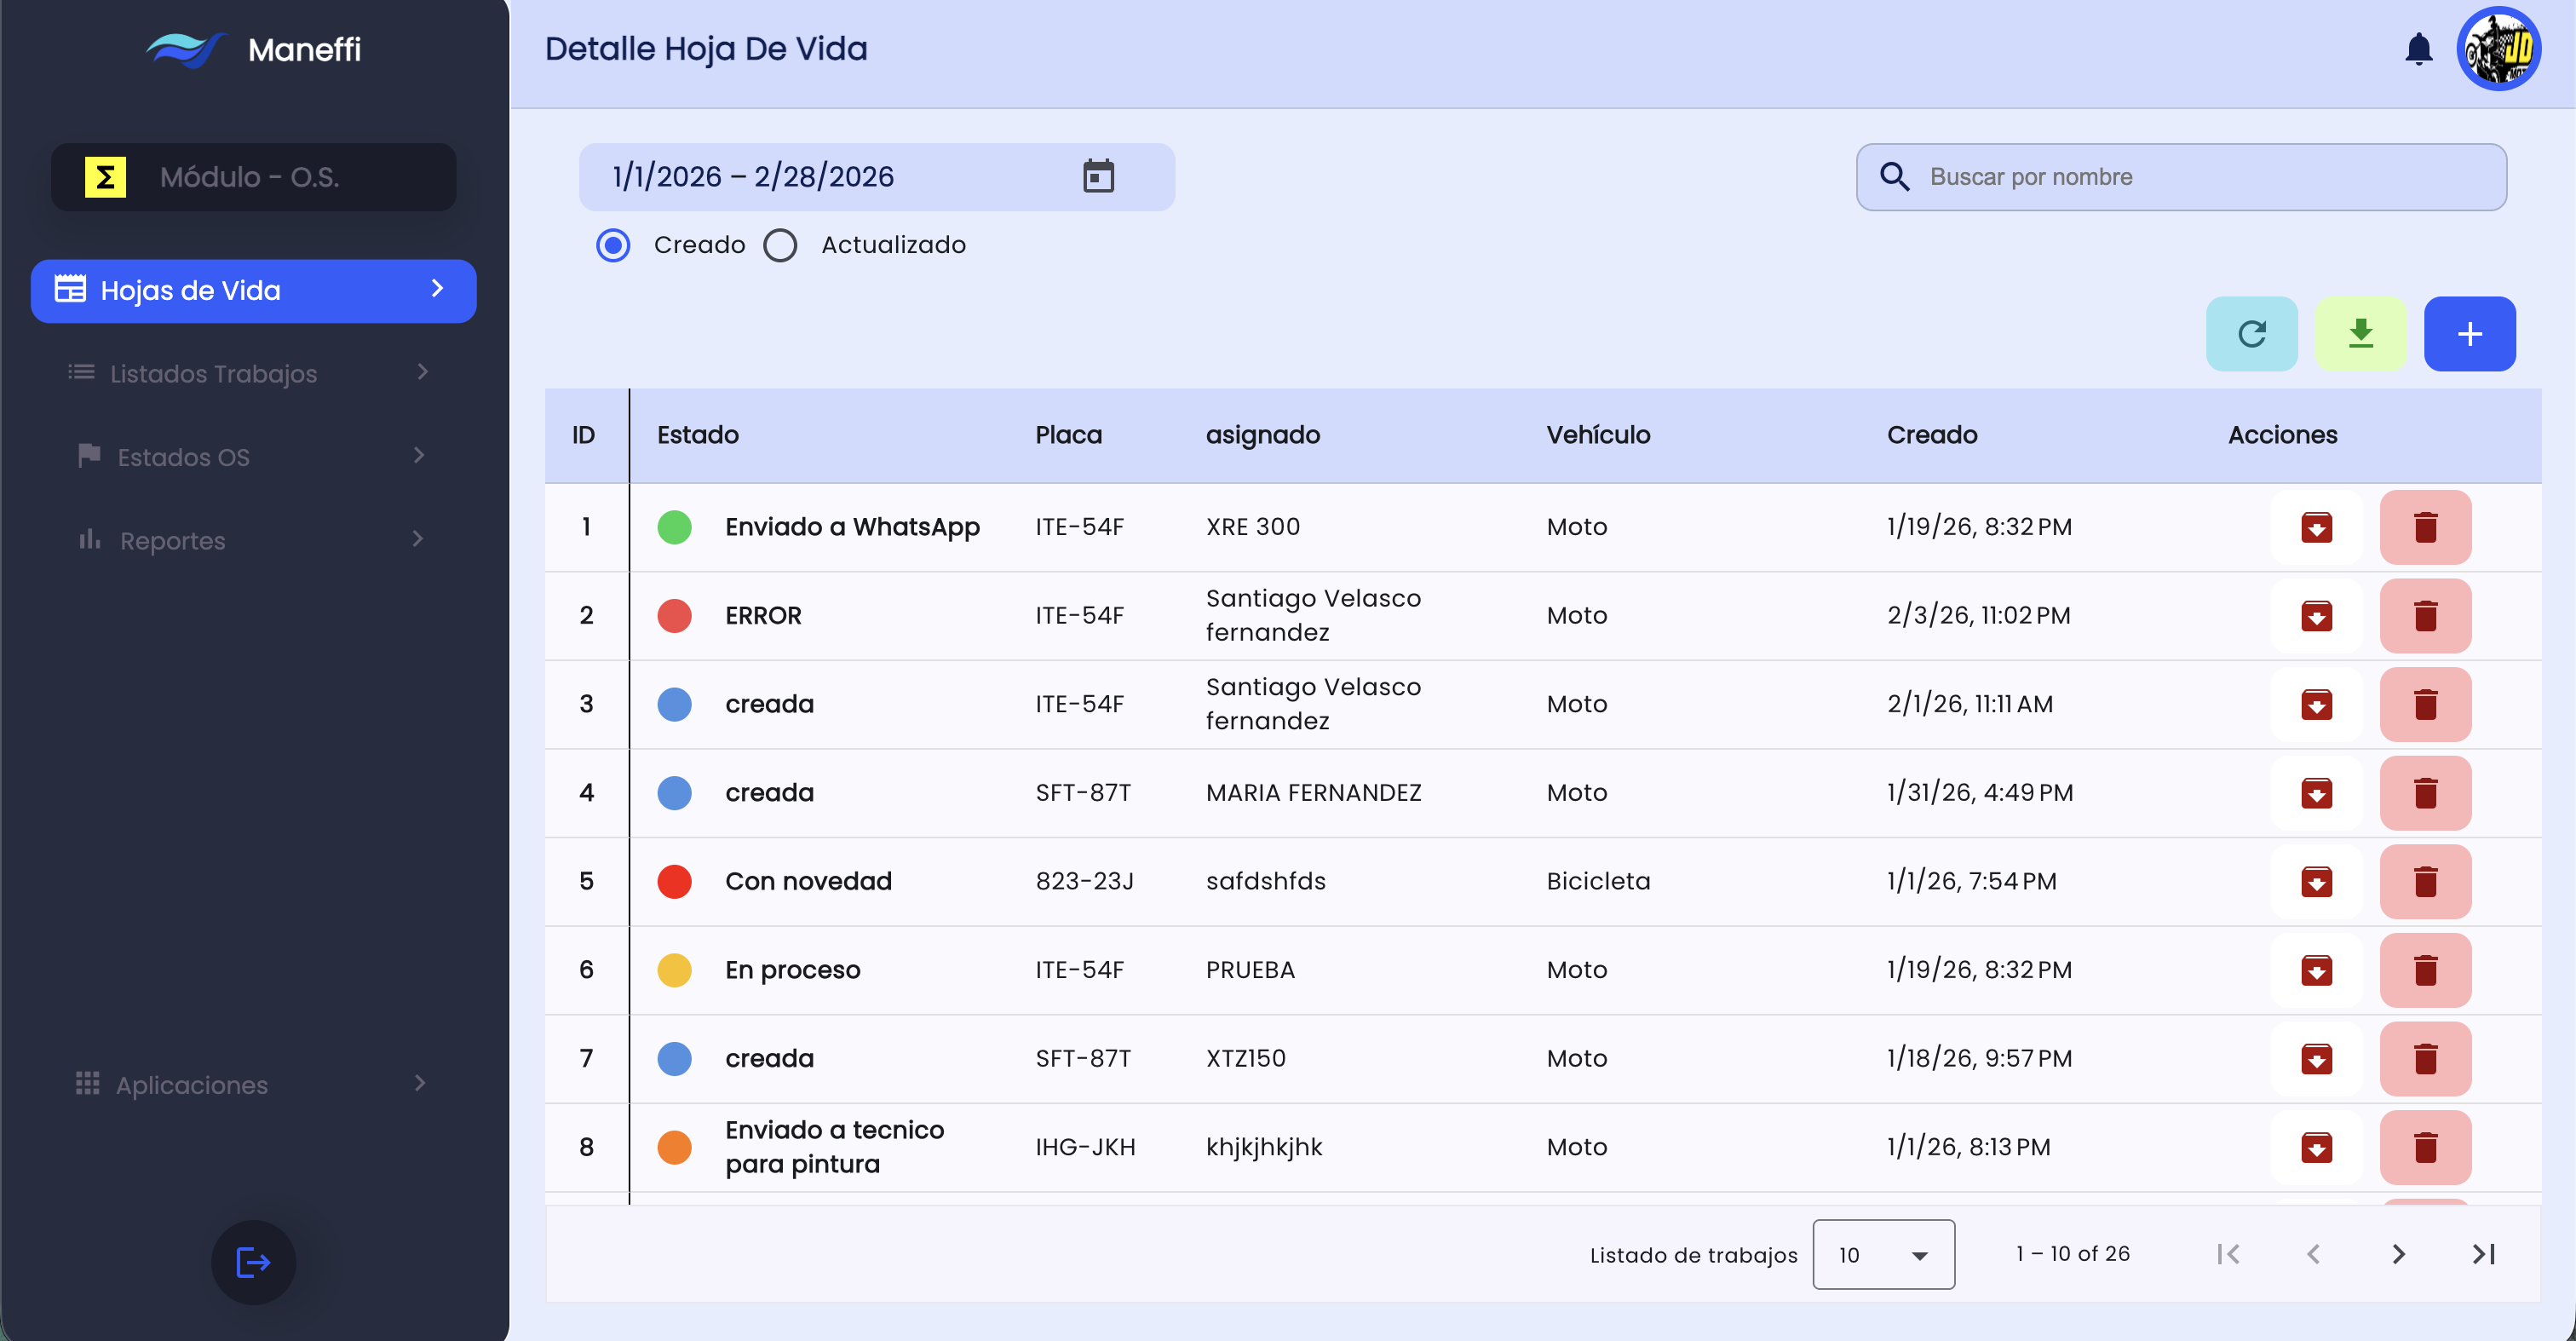The height and width of the screenshot is (1341, 2576).
Task: Click the green download button
Action: point(2360,334)
